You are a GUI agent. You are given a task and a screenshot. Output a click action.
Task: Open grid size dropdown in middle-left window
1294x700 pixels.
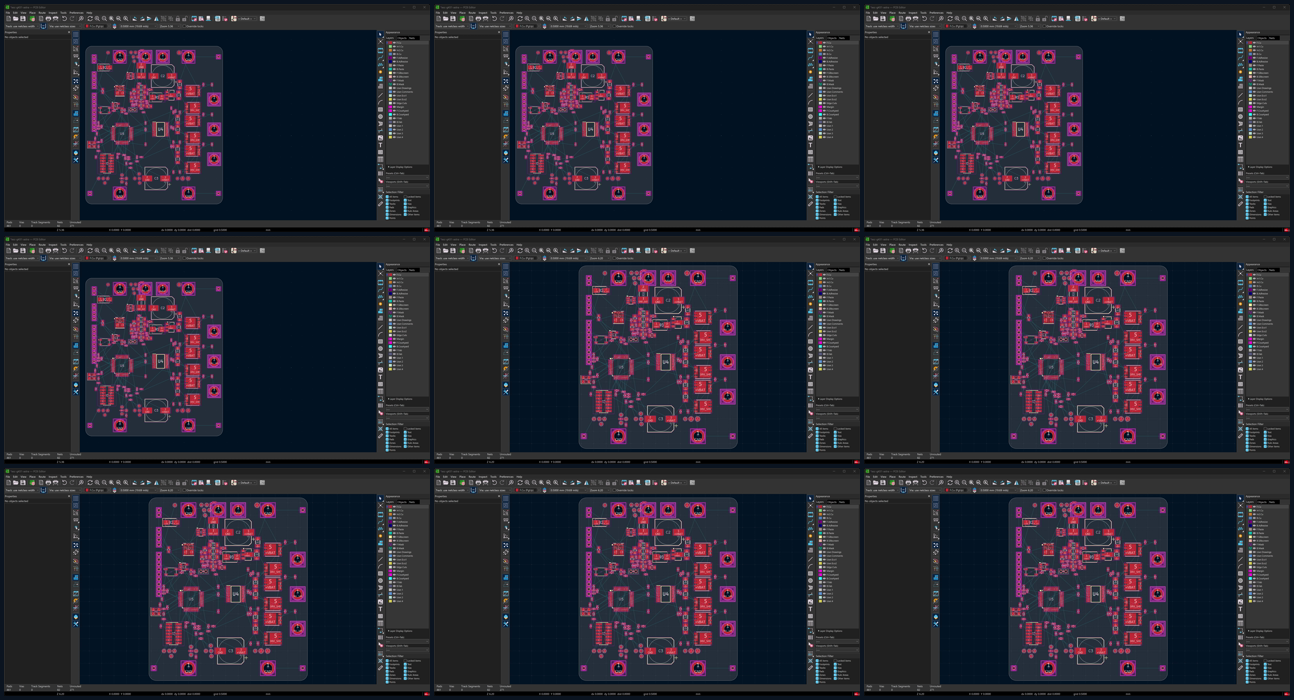138,258
